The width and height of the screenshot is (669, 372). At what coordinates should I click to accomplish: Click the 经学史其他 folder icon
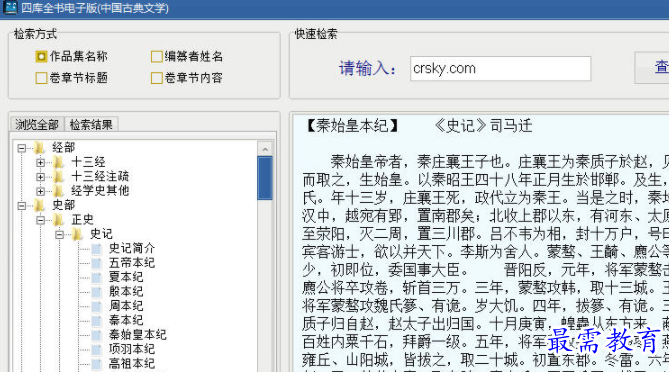[x=58, y=191]
